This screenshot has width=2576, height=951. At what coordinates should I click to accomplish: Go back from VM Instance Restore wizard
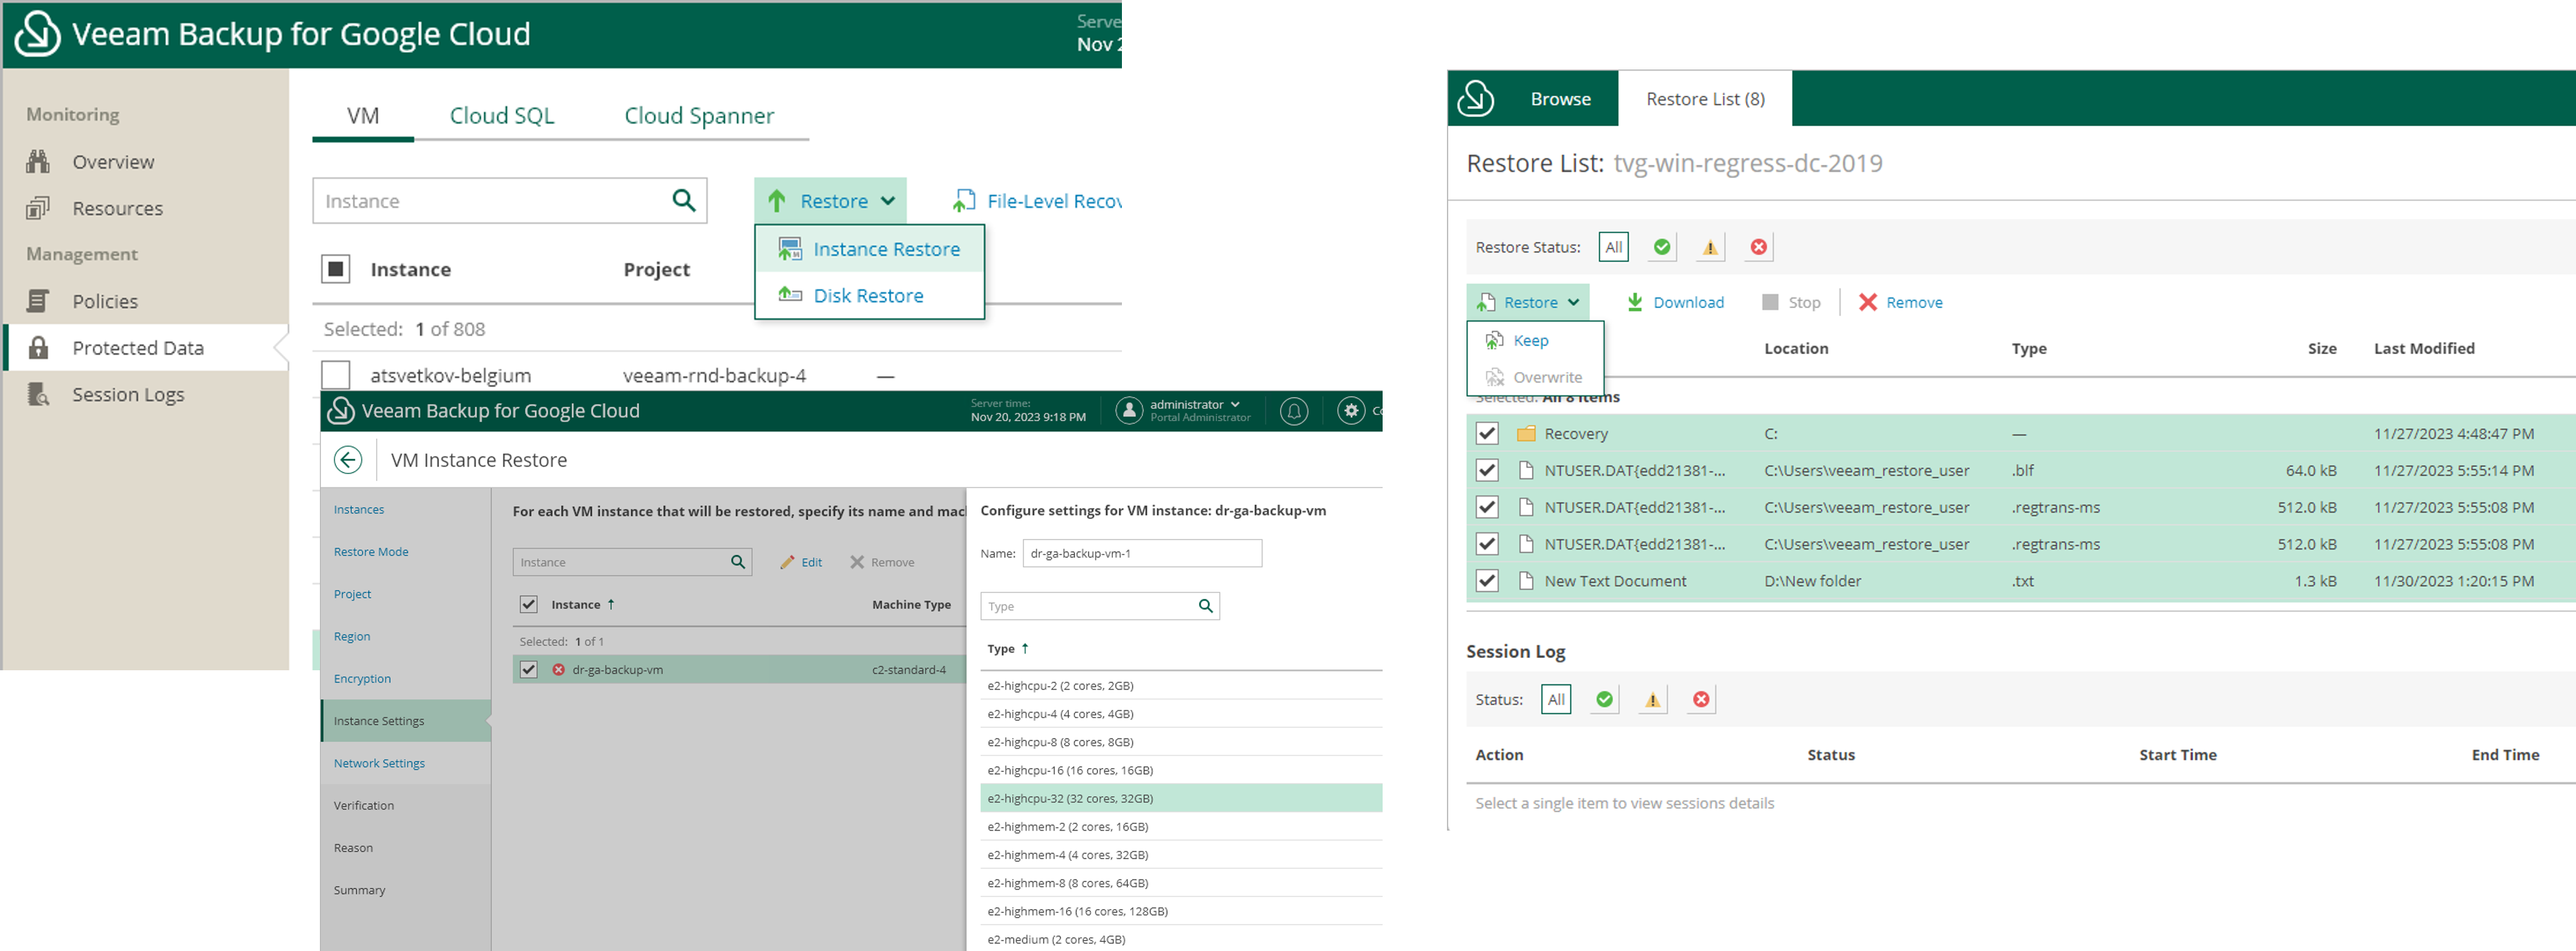coord(348,460)
